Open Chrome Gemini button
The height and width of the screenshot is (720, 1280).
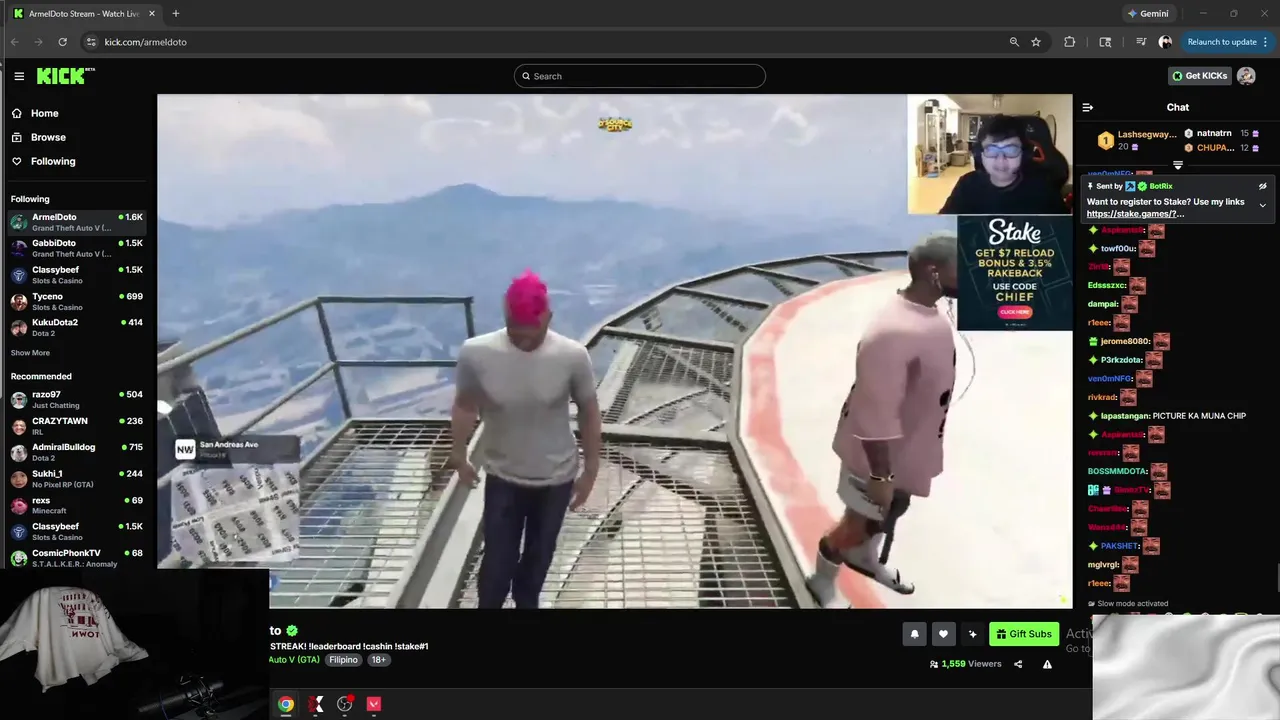point(1148,14)
